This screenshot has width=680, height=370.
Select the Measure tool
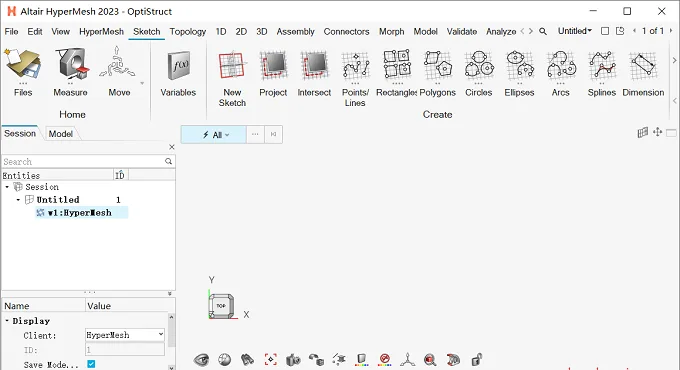(71, 72)
